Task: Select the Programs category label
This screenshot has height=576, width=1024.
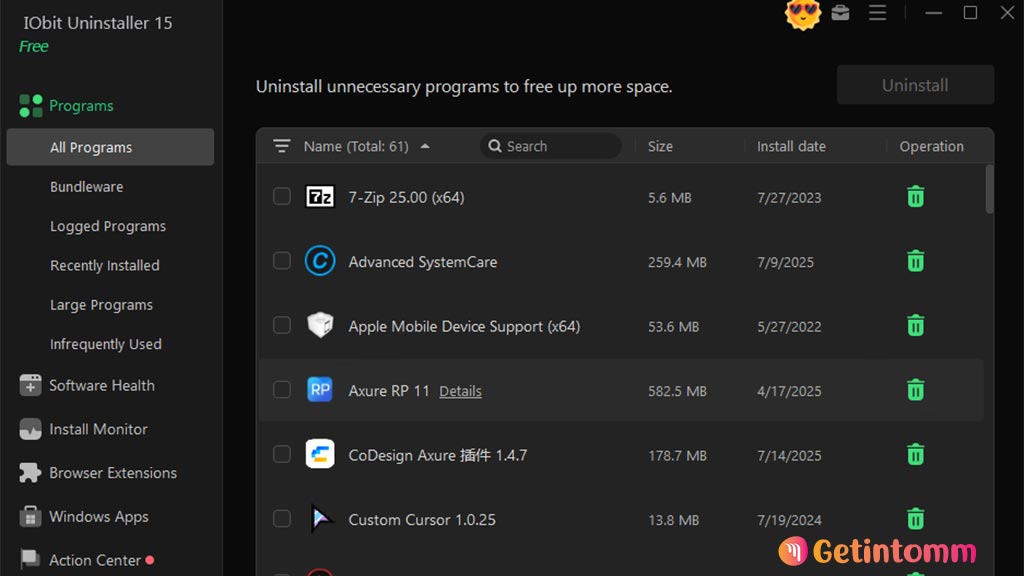Action: pos(82,106)
